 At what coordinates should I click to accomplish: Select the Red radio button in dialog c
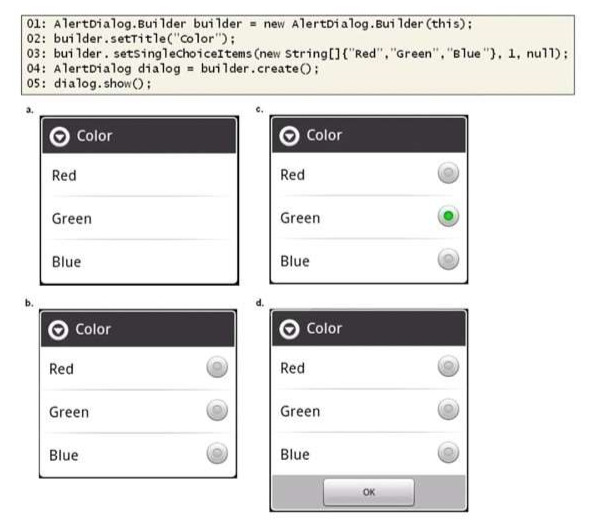448,173
